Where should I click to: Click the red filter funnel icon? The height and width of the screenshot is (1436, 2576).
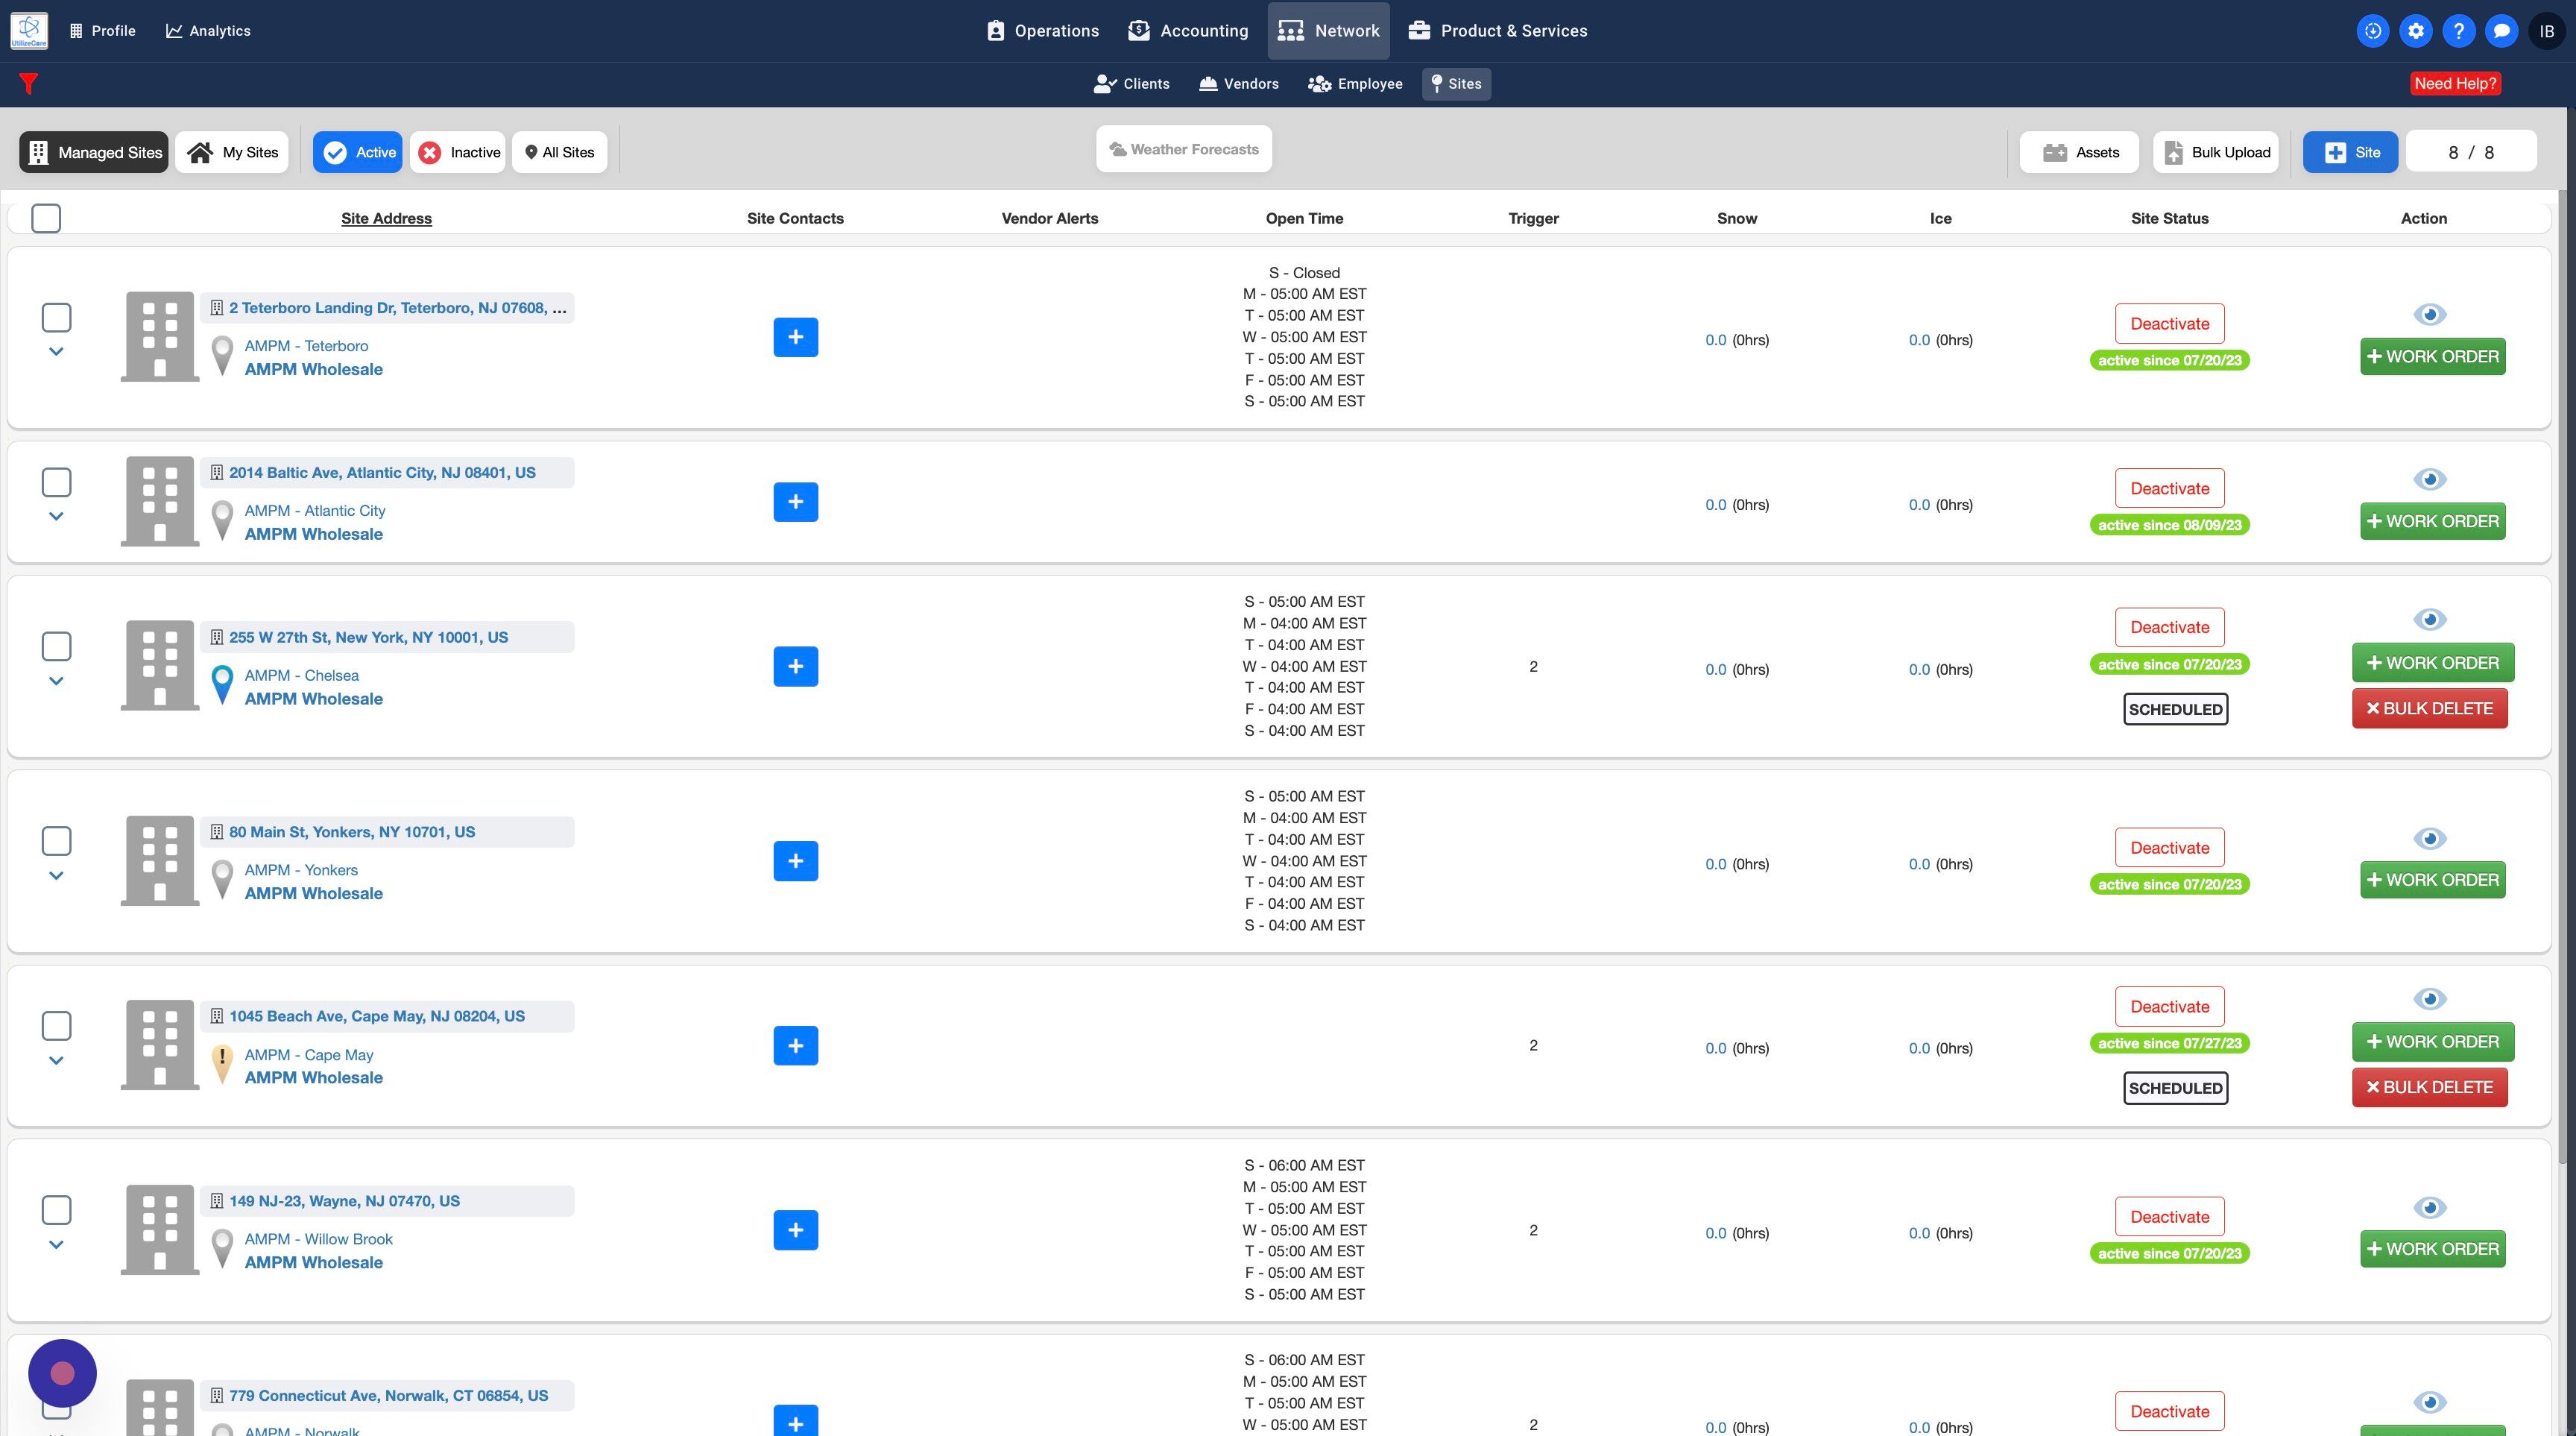click(28, 84)
